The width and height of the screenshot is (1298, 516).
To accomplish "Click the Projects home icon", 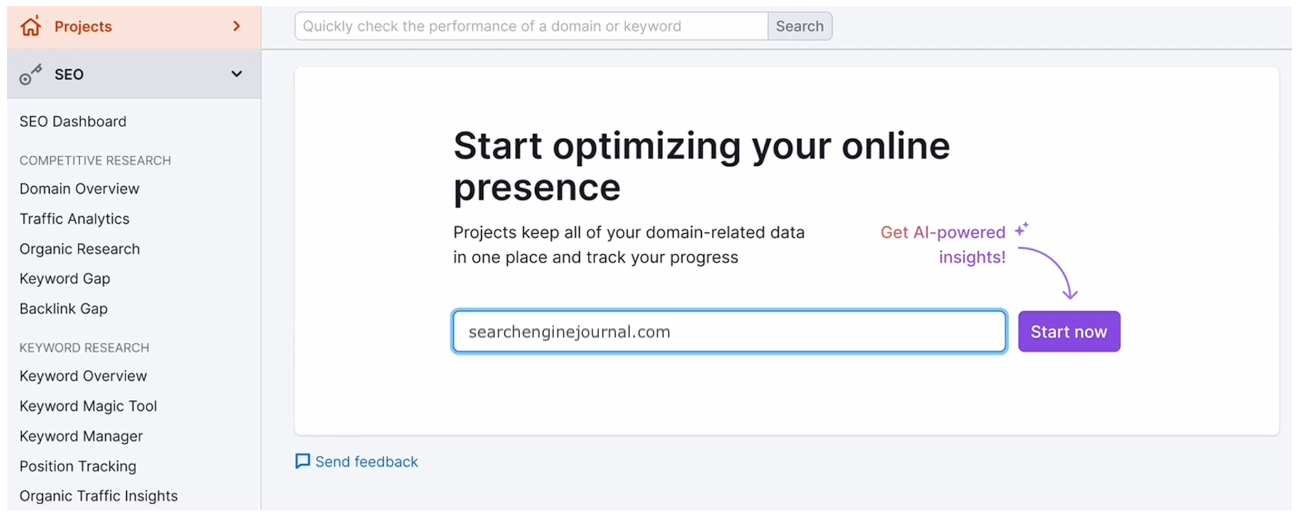I will point(31,27).
